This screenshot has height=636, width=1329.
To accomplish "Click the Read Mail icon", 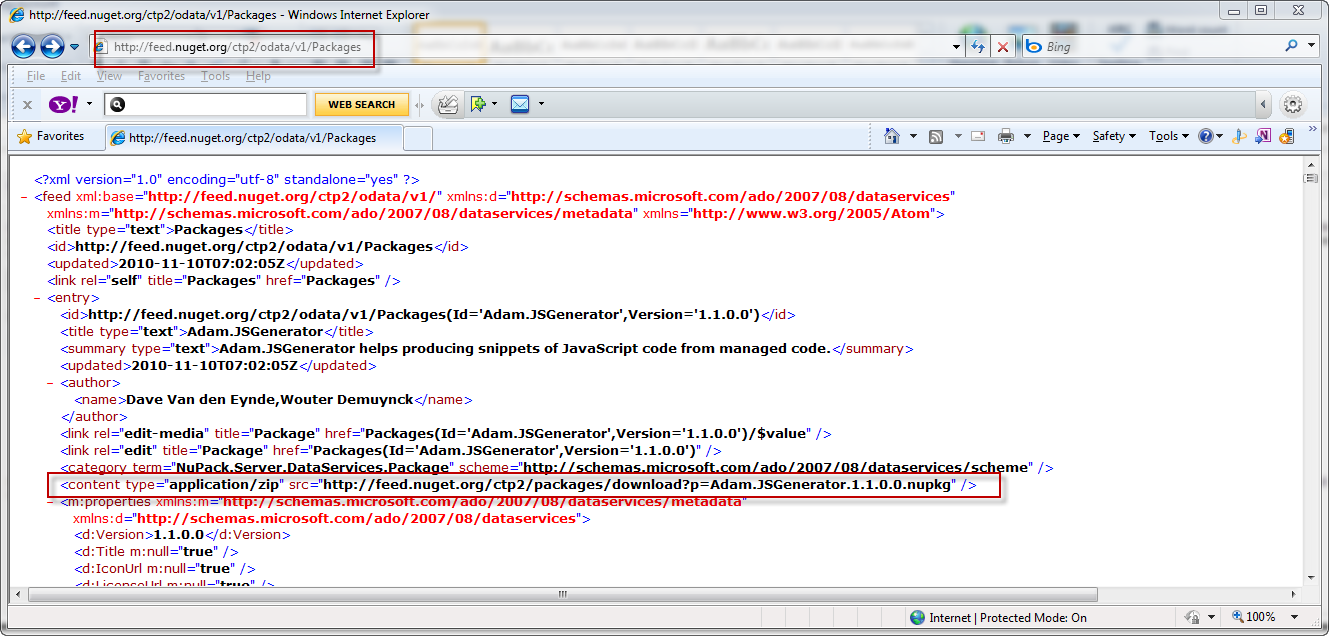I will point(979,136).
